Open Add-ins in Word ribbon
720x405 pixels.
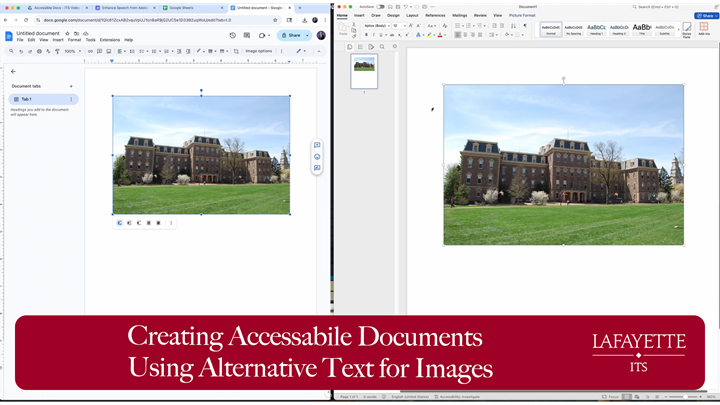703,28
